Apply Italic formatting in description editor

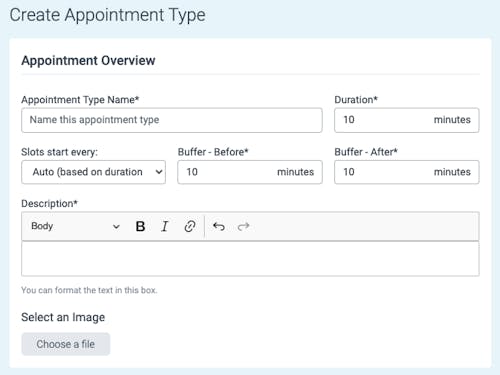pyautogui.click(x=165, y=226)
